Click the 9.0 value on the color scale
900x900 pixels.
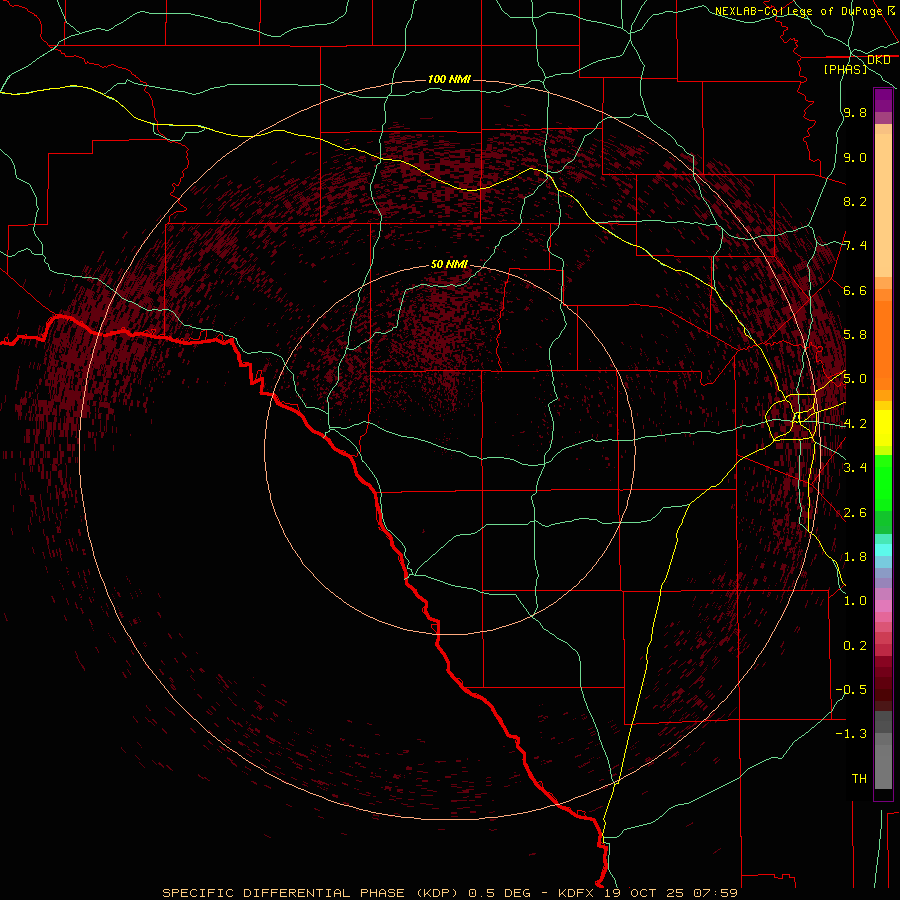pos(855,157)
